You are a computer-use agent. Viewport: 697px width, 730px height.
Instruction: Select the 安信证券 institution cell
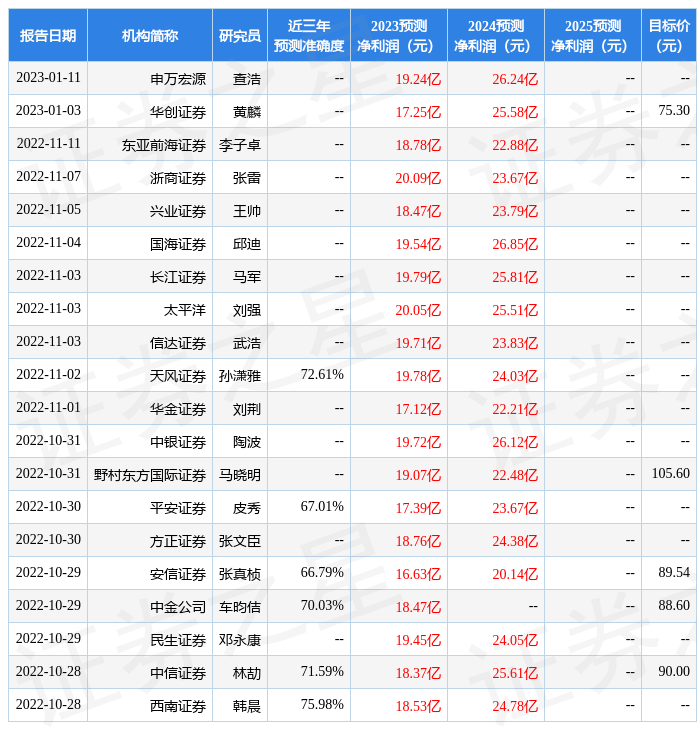[150, 574]
